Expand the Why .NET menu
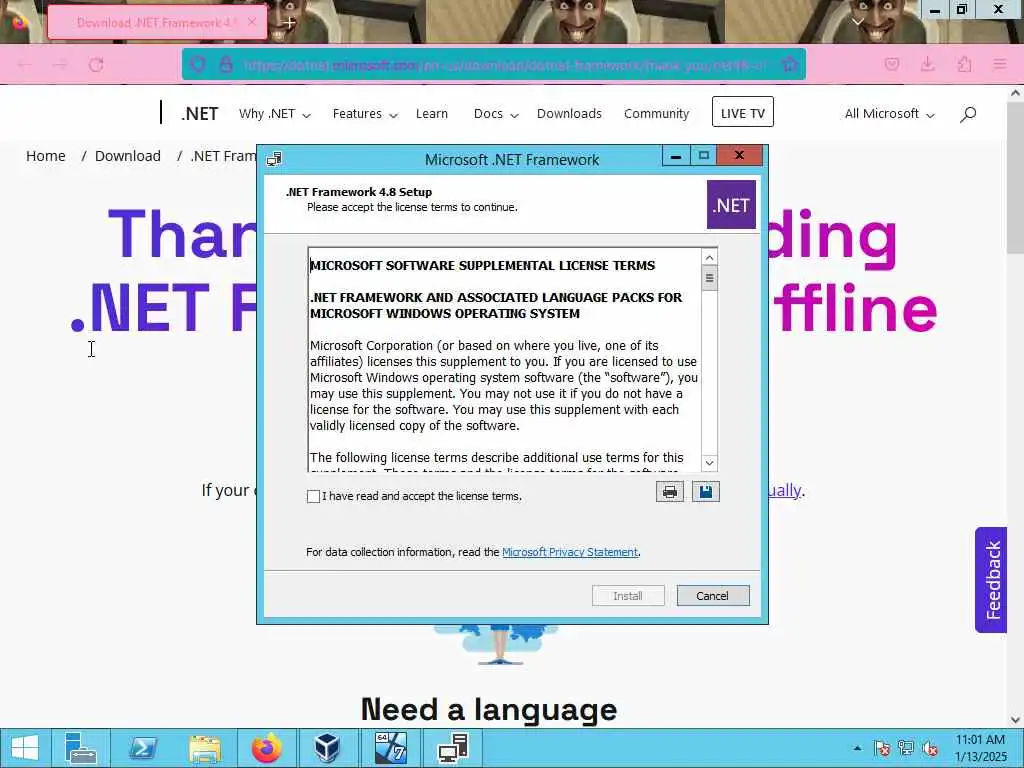Viewport: 1024px width, 768px height. point(274,114)
